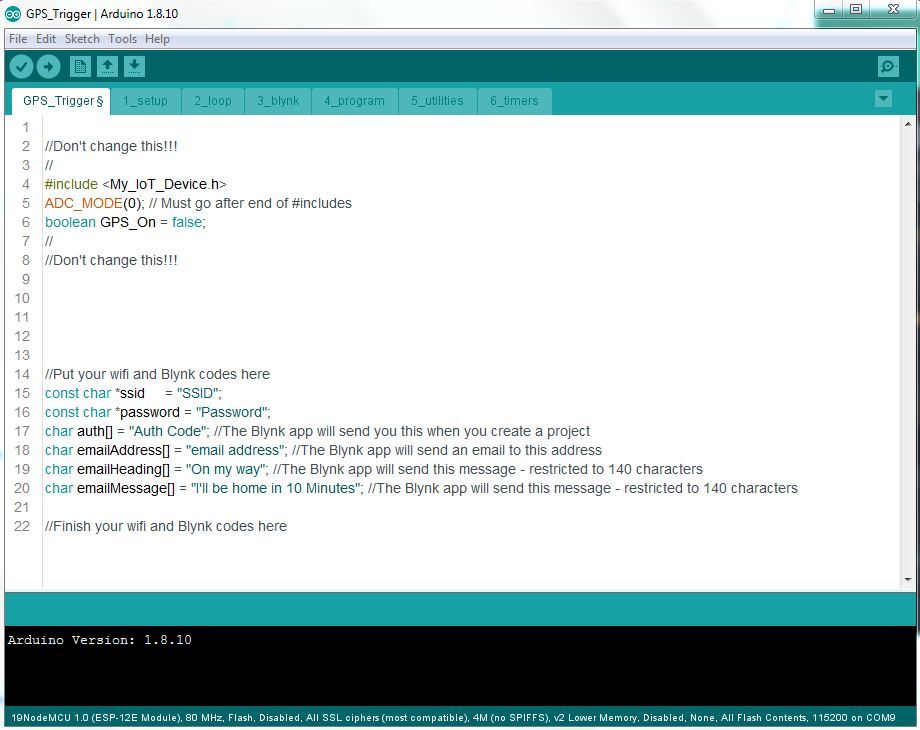
Task: Click the editor scrollbar up arrow
Action: (x=908, y=124)
